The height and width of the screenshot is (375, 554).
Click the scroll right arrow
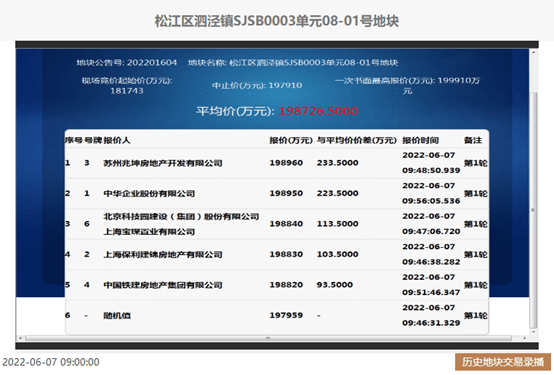coord(524,338)
